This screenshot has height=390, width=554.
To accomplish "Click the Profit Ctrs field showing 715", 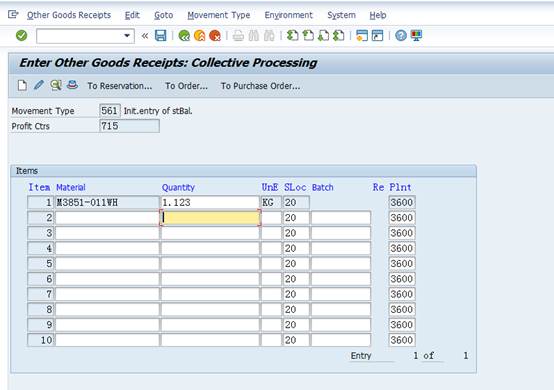I will point(129,126).
